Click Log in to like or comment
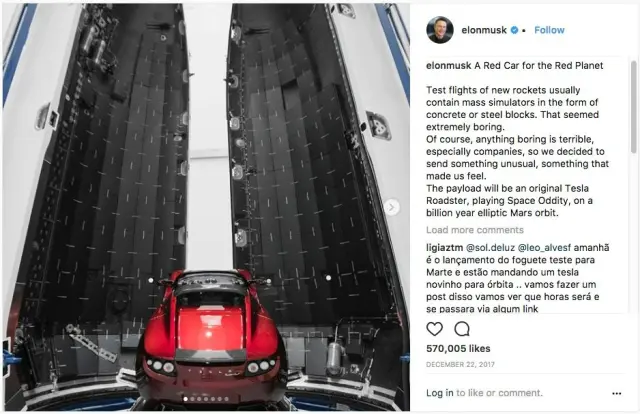The width and height of the screenshot is (640, 414). pyautogui.click(x=484, y=393)
